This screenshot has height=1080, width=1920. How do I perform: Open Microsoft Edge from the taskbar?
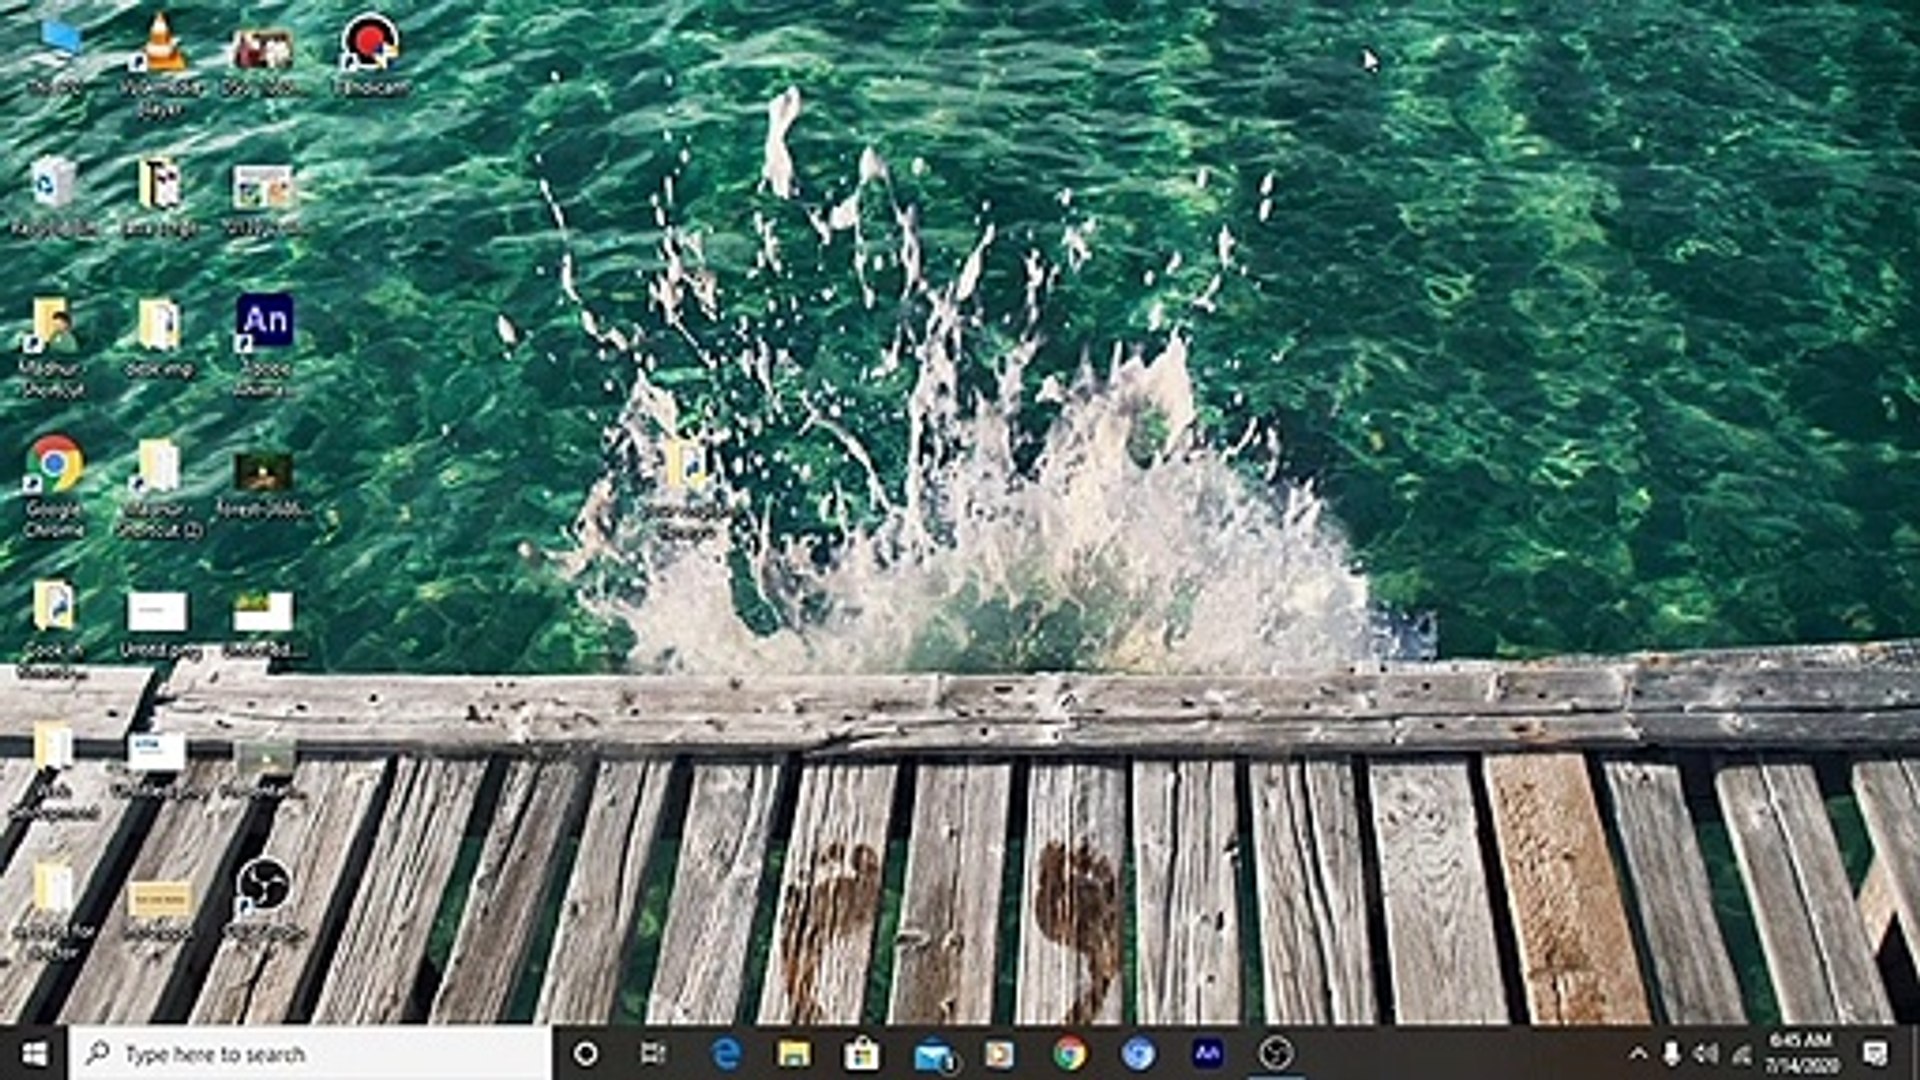coord(727,1053)
